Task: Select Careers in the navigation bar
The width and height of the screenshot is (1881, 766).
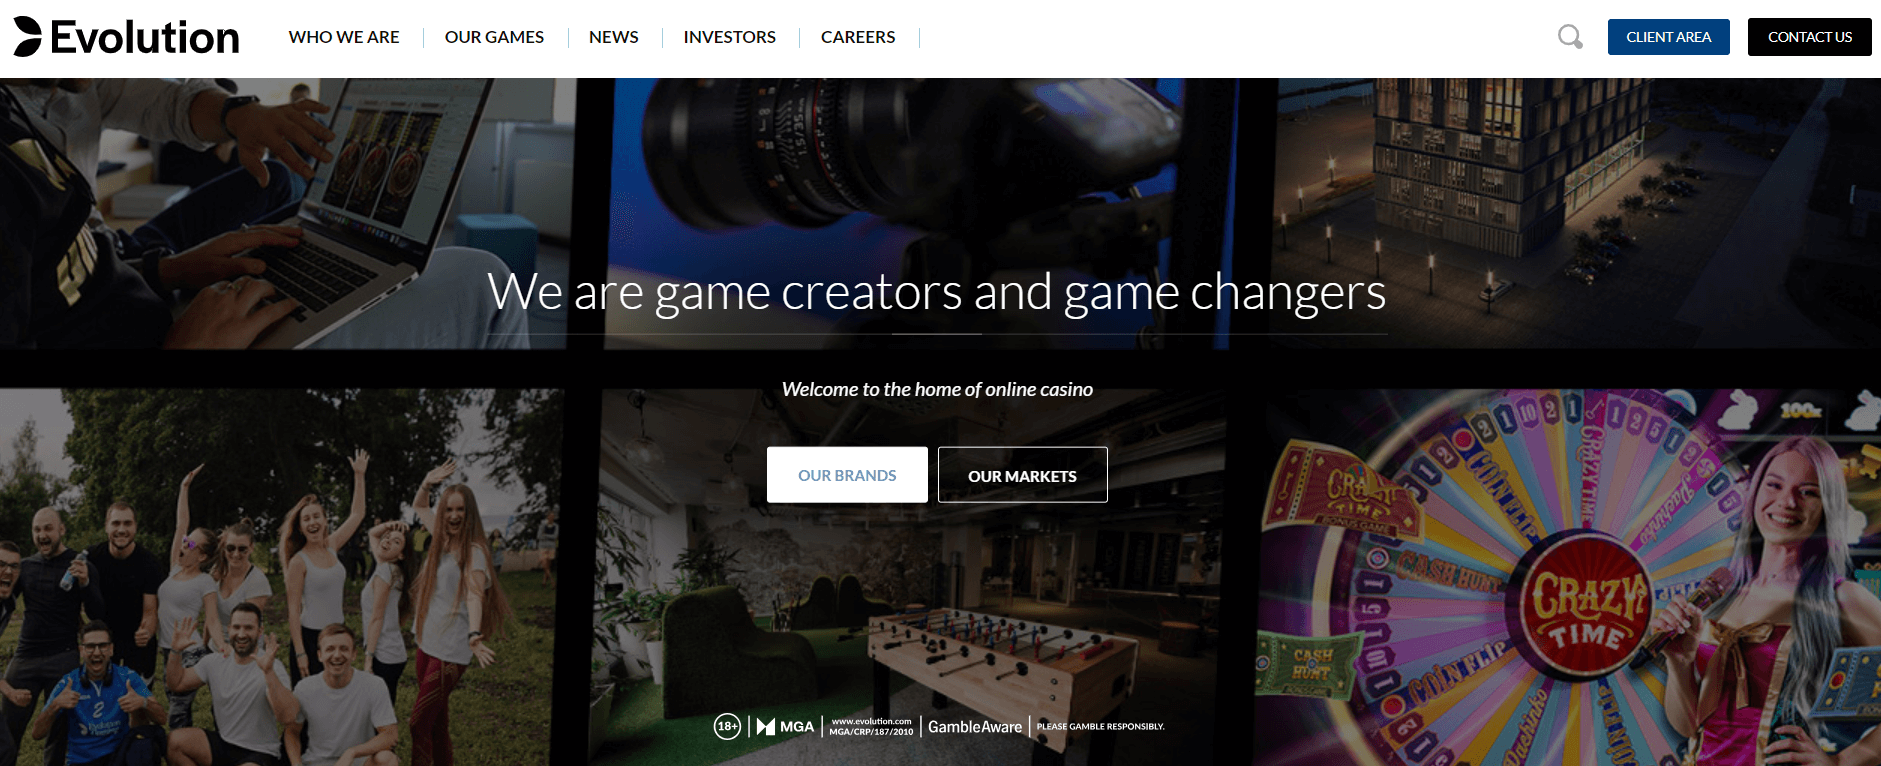Action: tap(858, 37)
